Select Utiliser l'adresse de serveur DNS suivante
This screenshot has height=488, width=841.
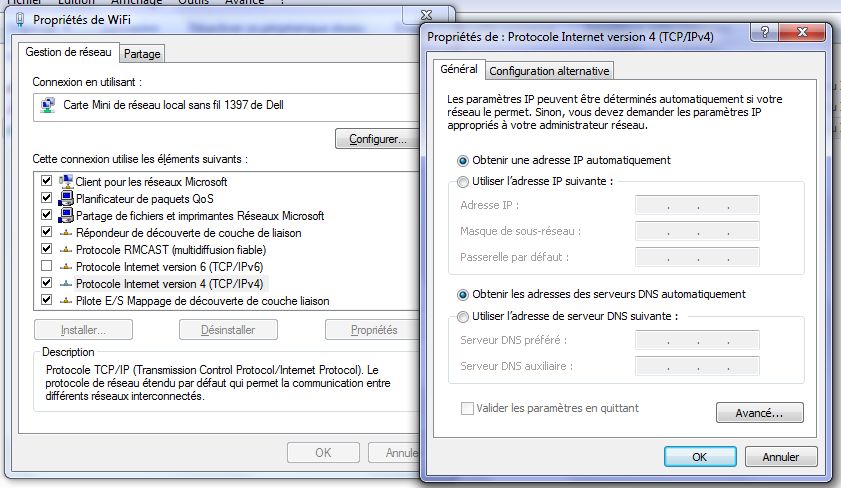[462, 317]
